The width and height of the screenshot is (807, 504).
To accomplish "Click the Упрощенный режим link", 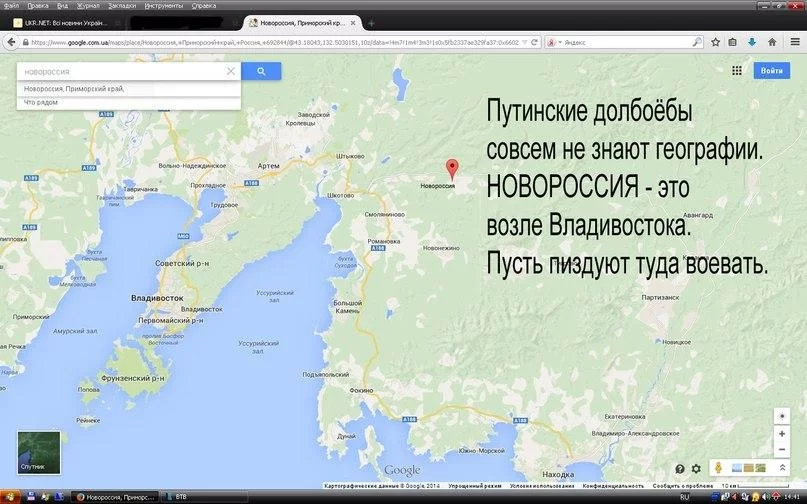I will [475, 485].
